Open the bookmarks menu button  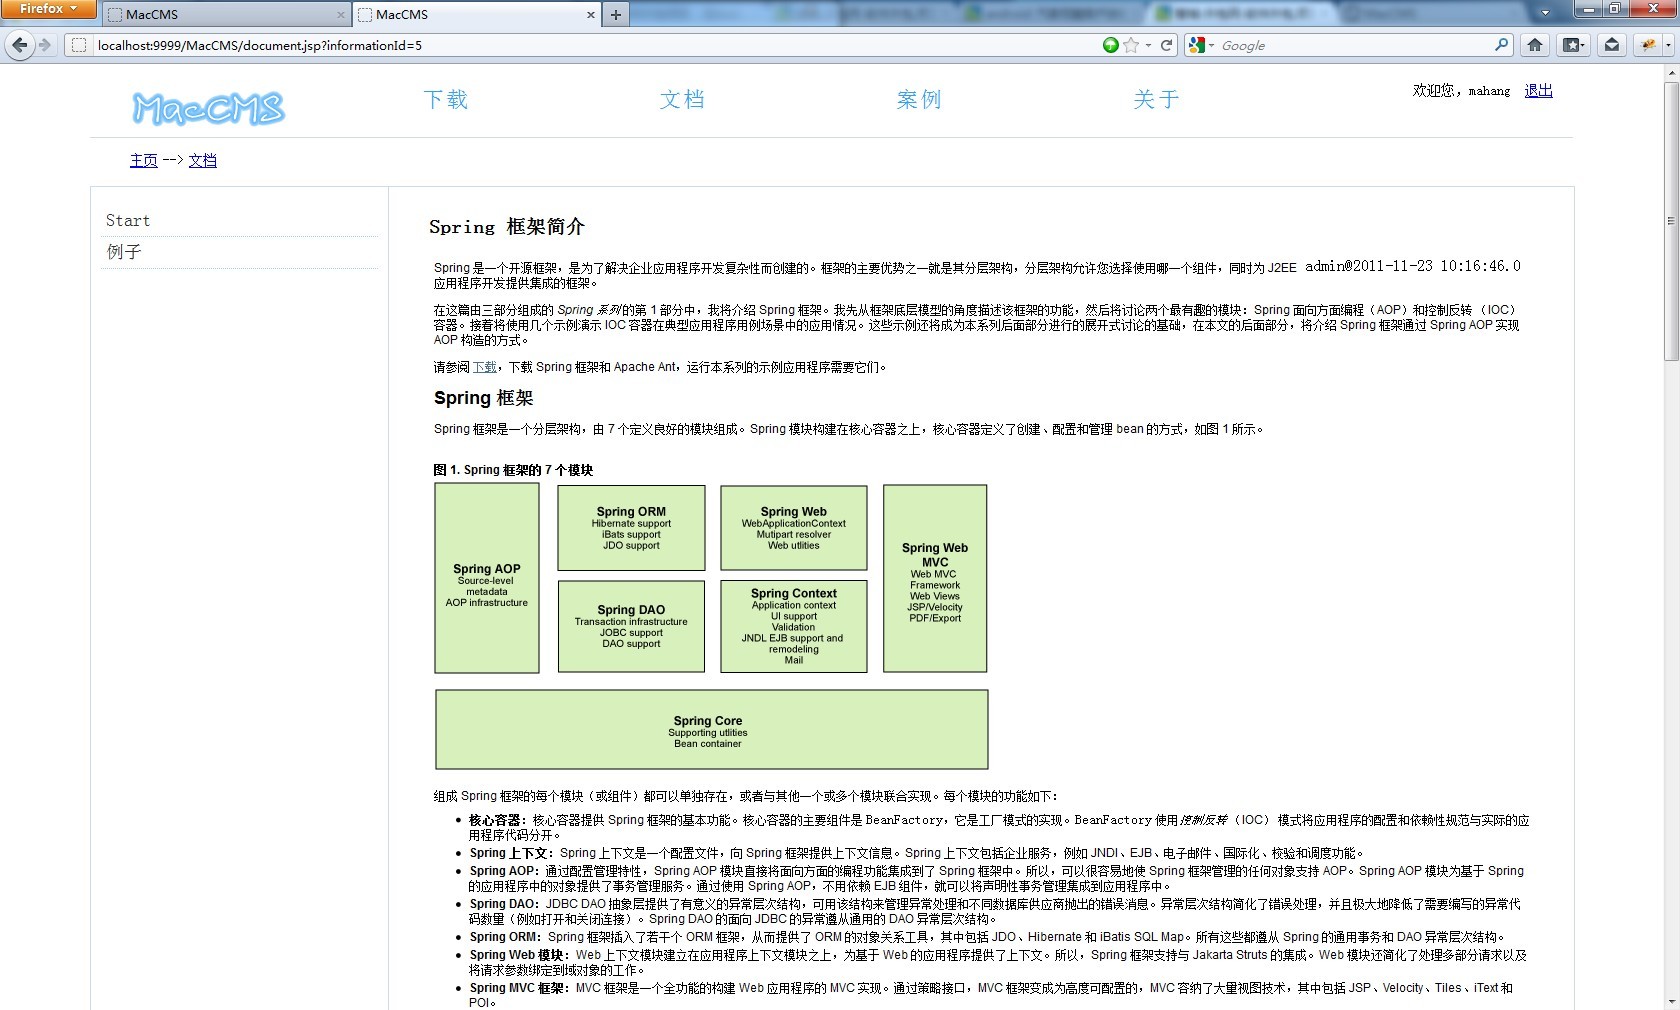click(1574, 45)
